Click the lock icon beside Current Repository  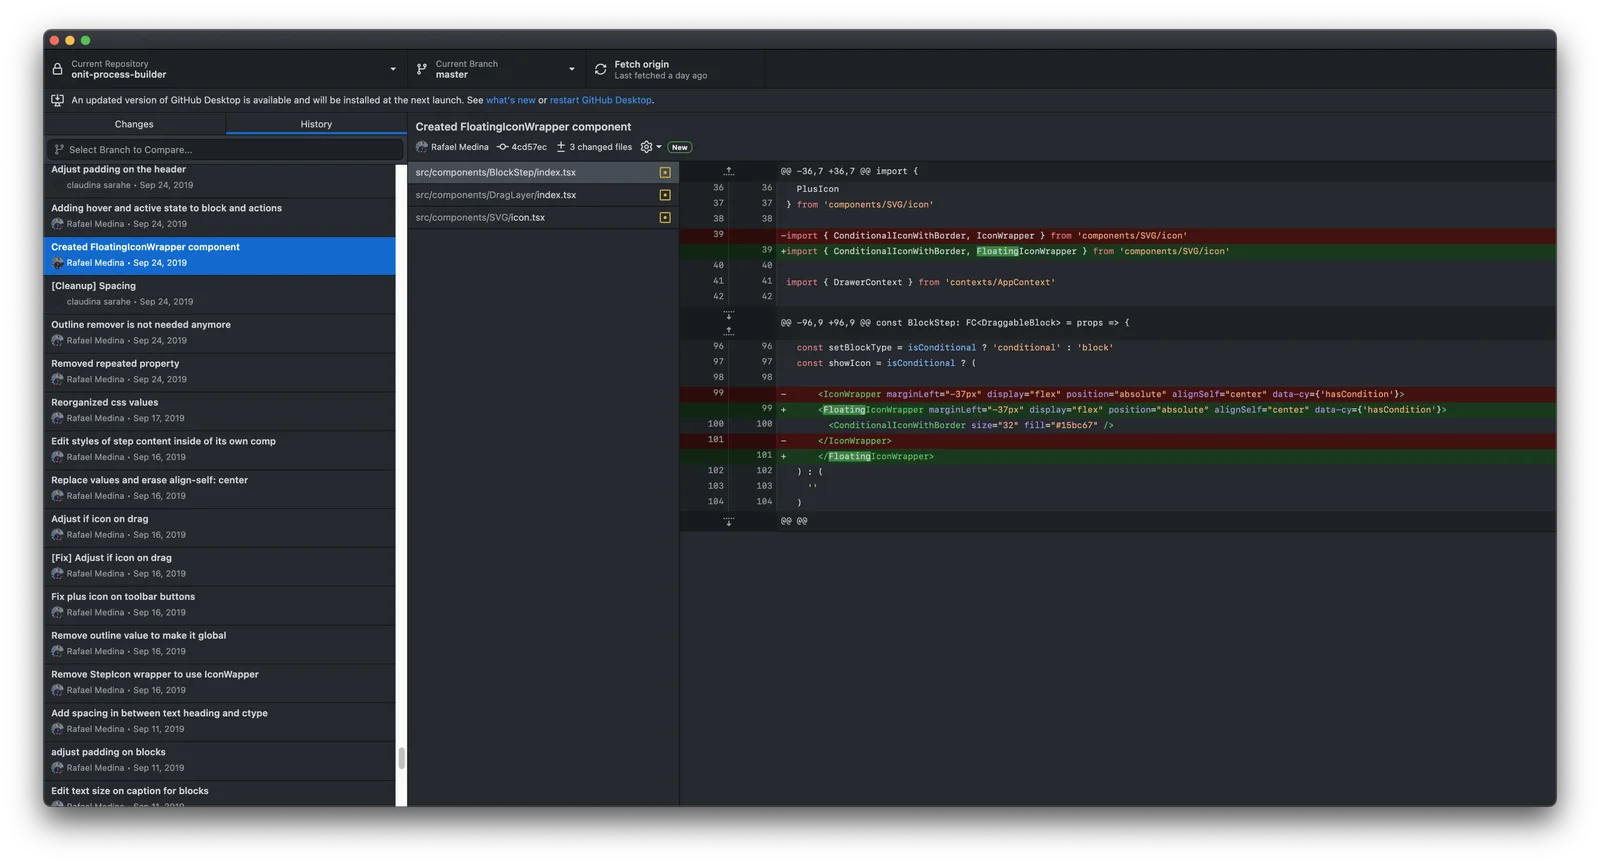coord(57,69)
